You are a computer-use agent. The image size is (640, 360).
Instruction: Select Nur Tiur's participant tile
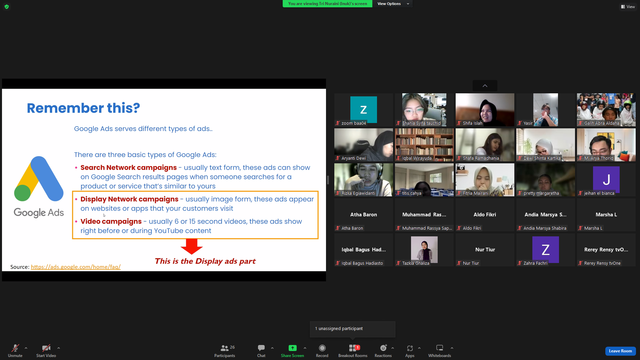(x=485, y=250)
